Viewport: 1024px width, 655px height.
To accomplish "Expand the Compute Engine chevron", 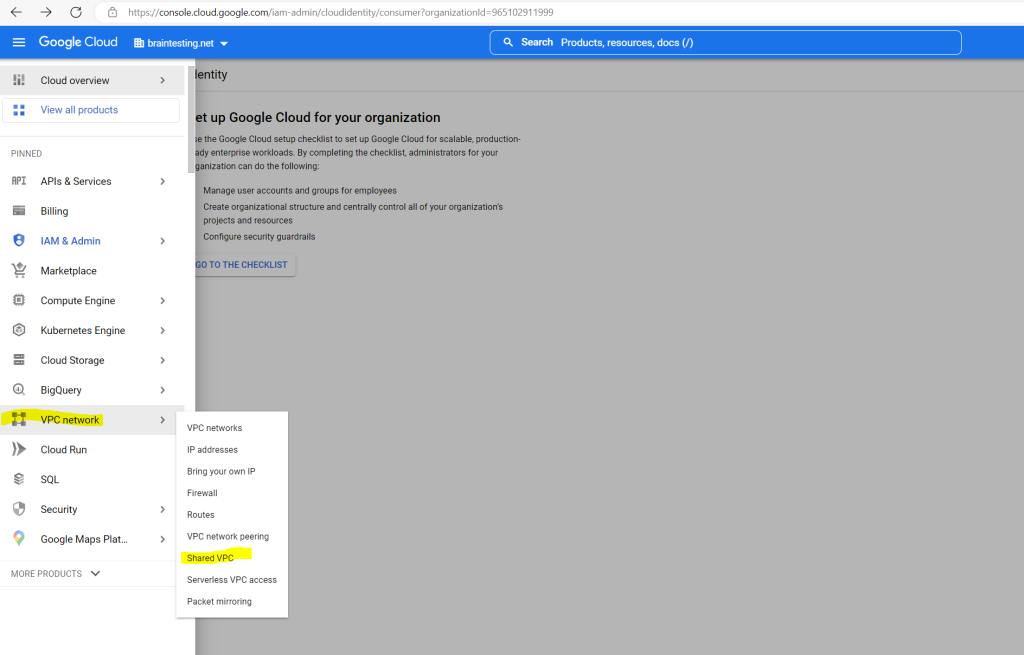I will tap(163, 300).
